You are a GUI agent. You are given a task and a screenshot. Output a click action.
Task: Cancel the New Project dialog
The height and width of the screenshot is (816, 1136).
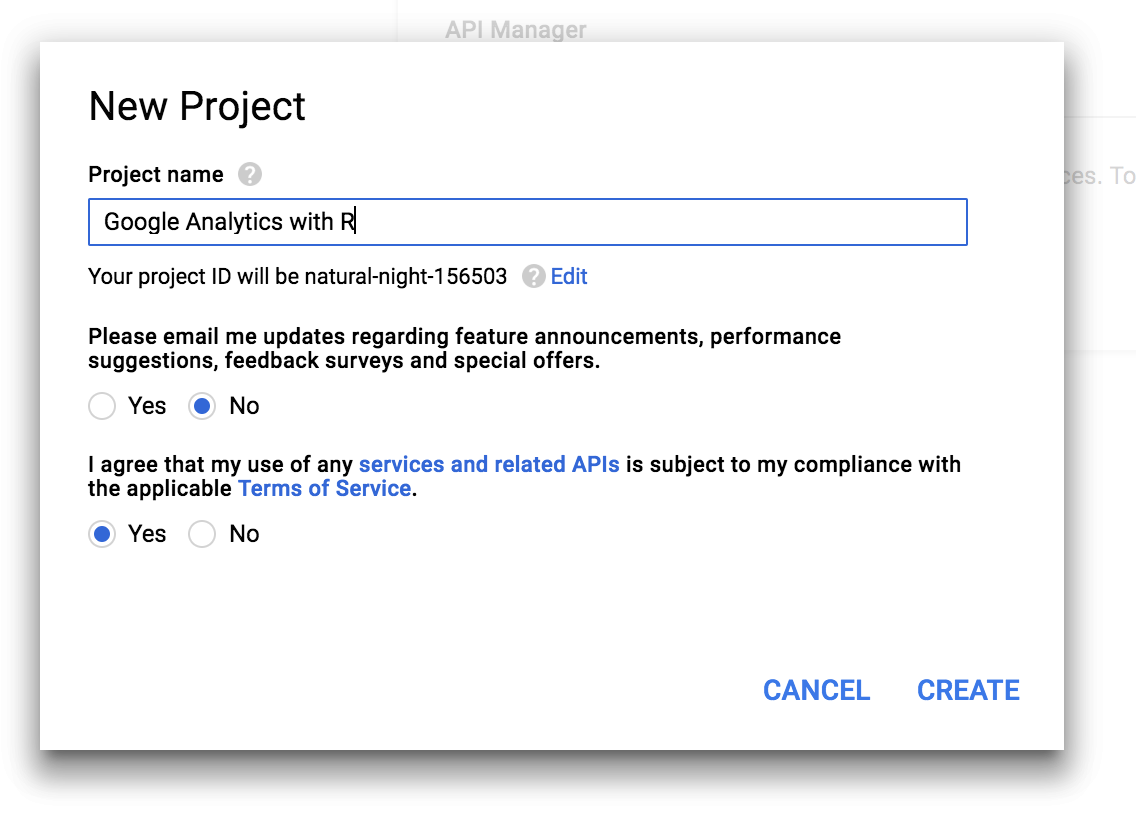click(816, 690)
